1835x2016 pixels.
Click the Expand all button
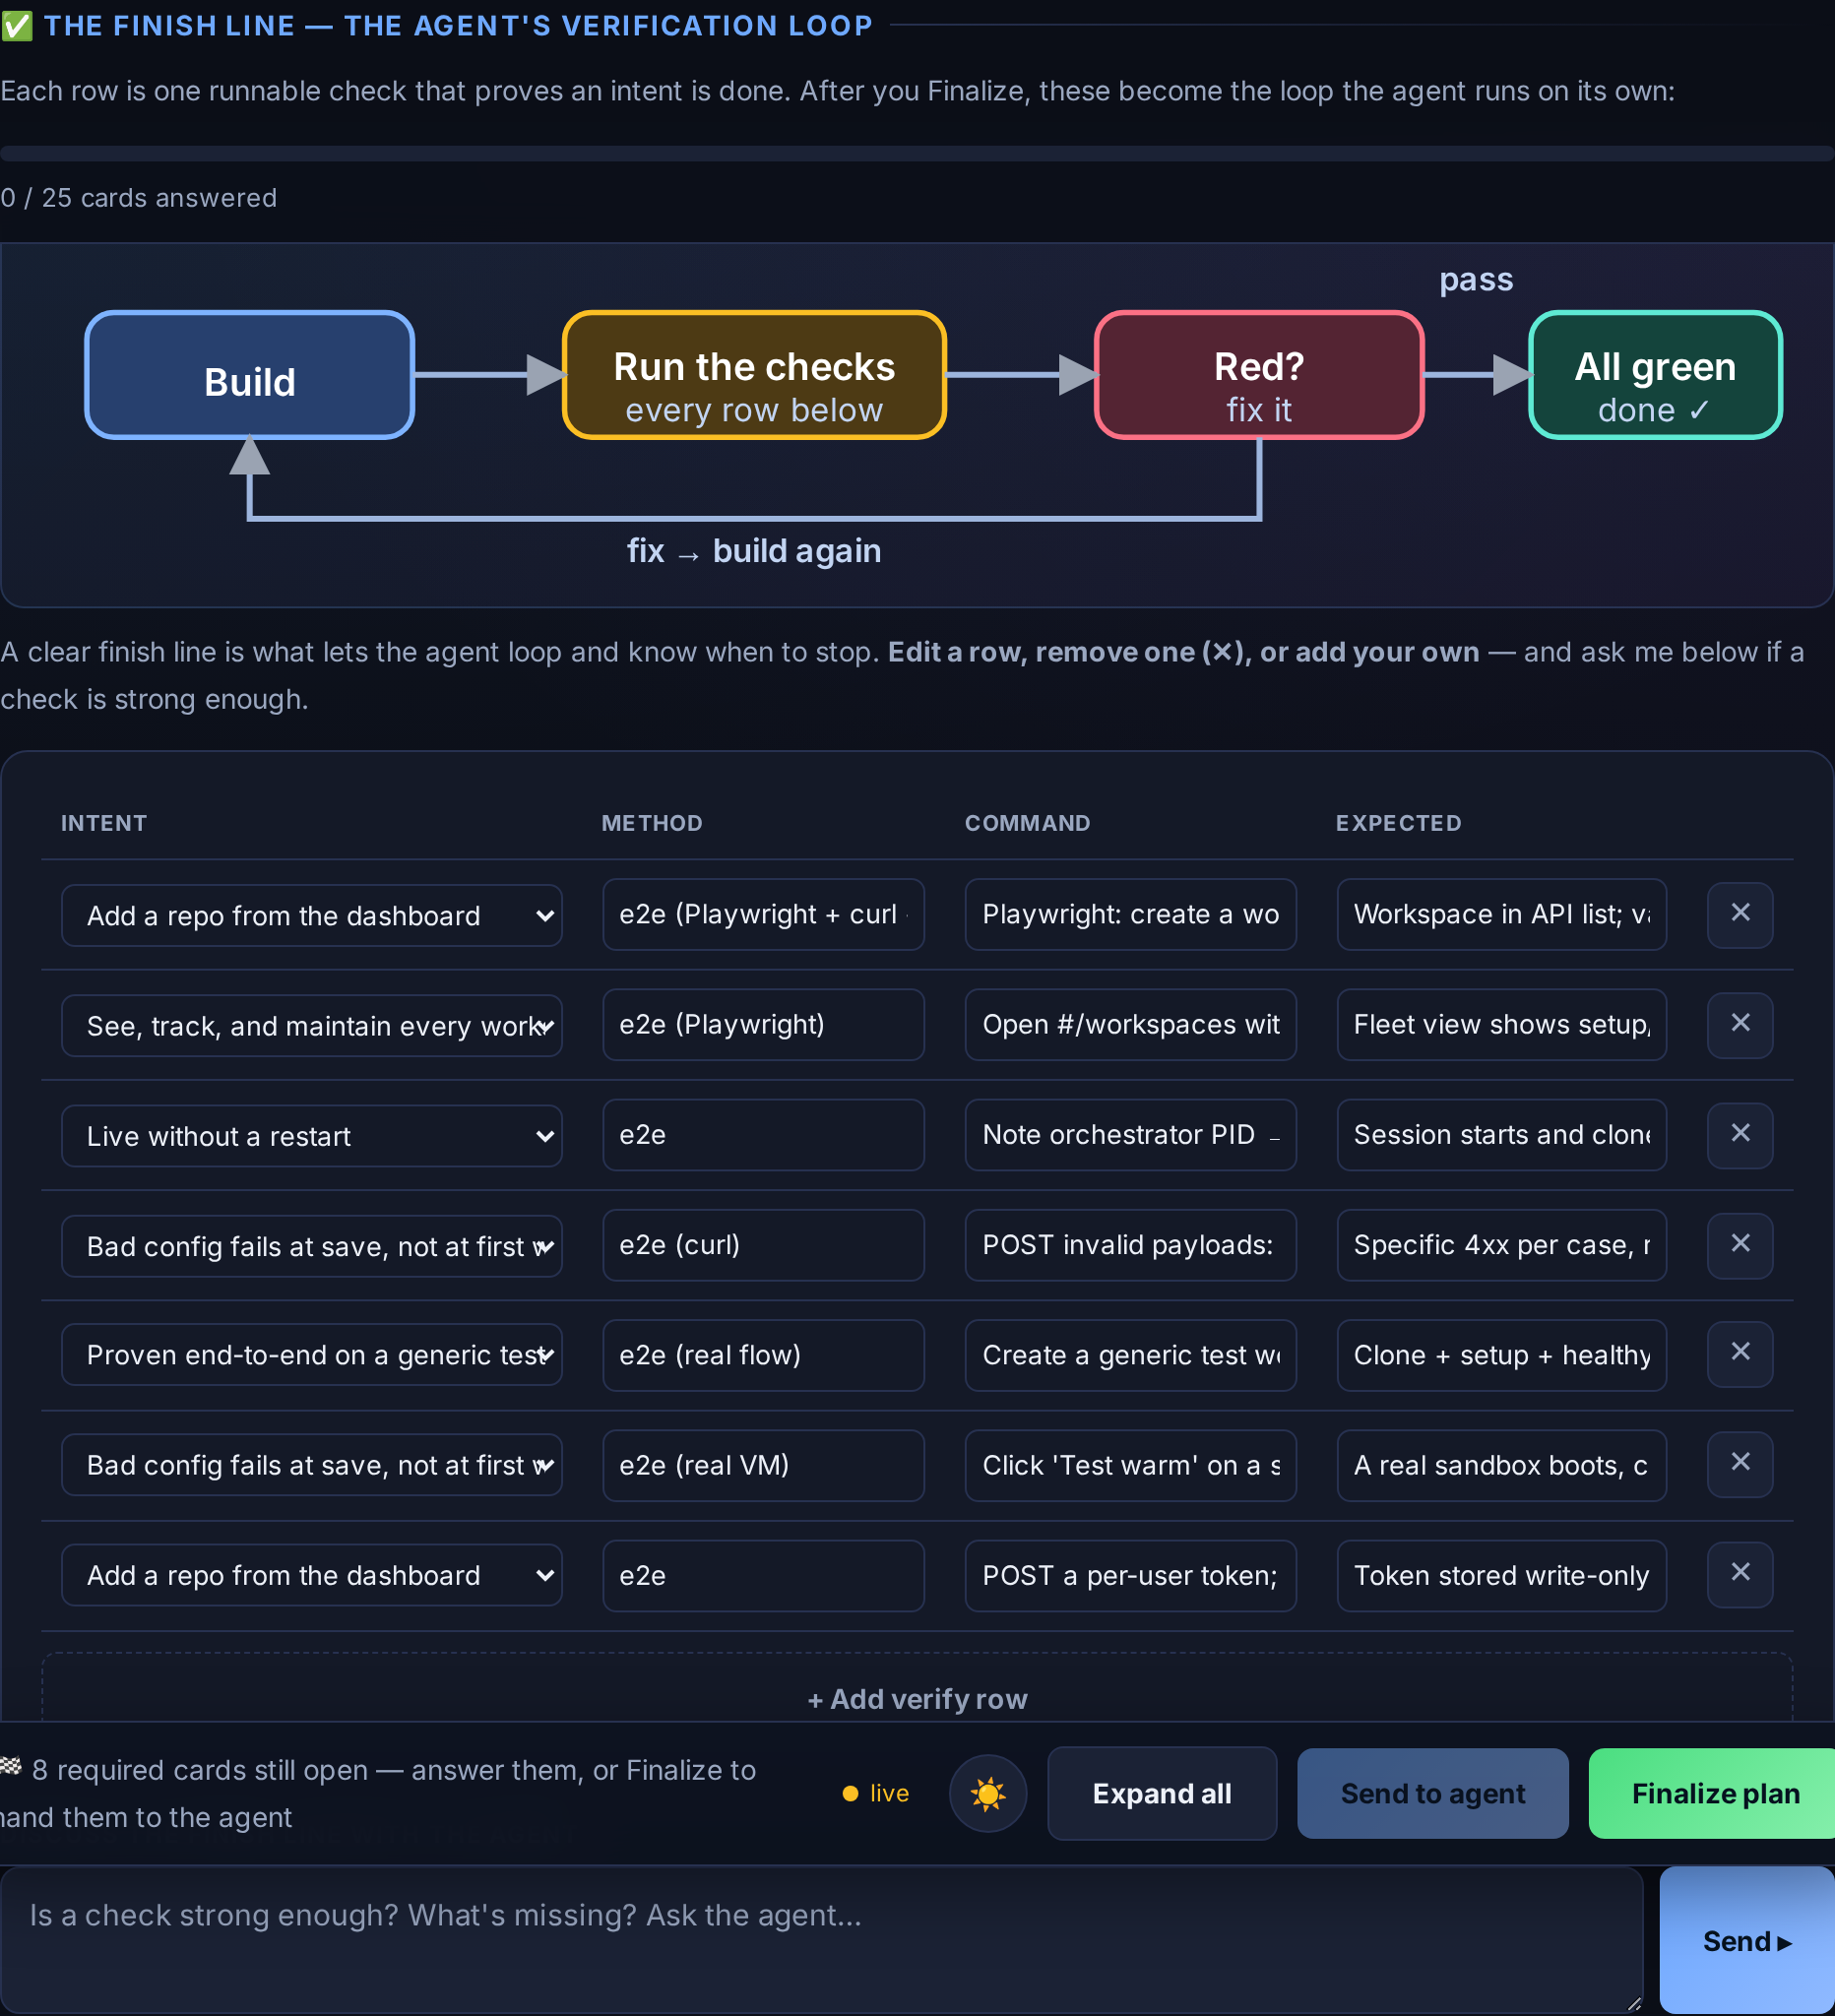coord(1161,1793)
